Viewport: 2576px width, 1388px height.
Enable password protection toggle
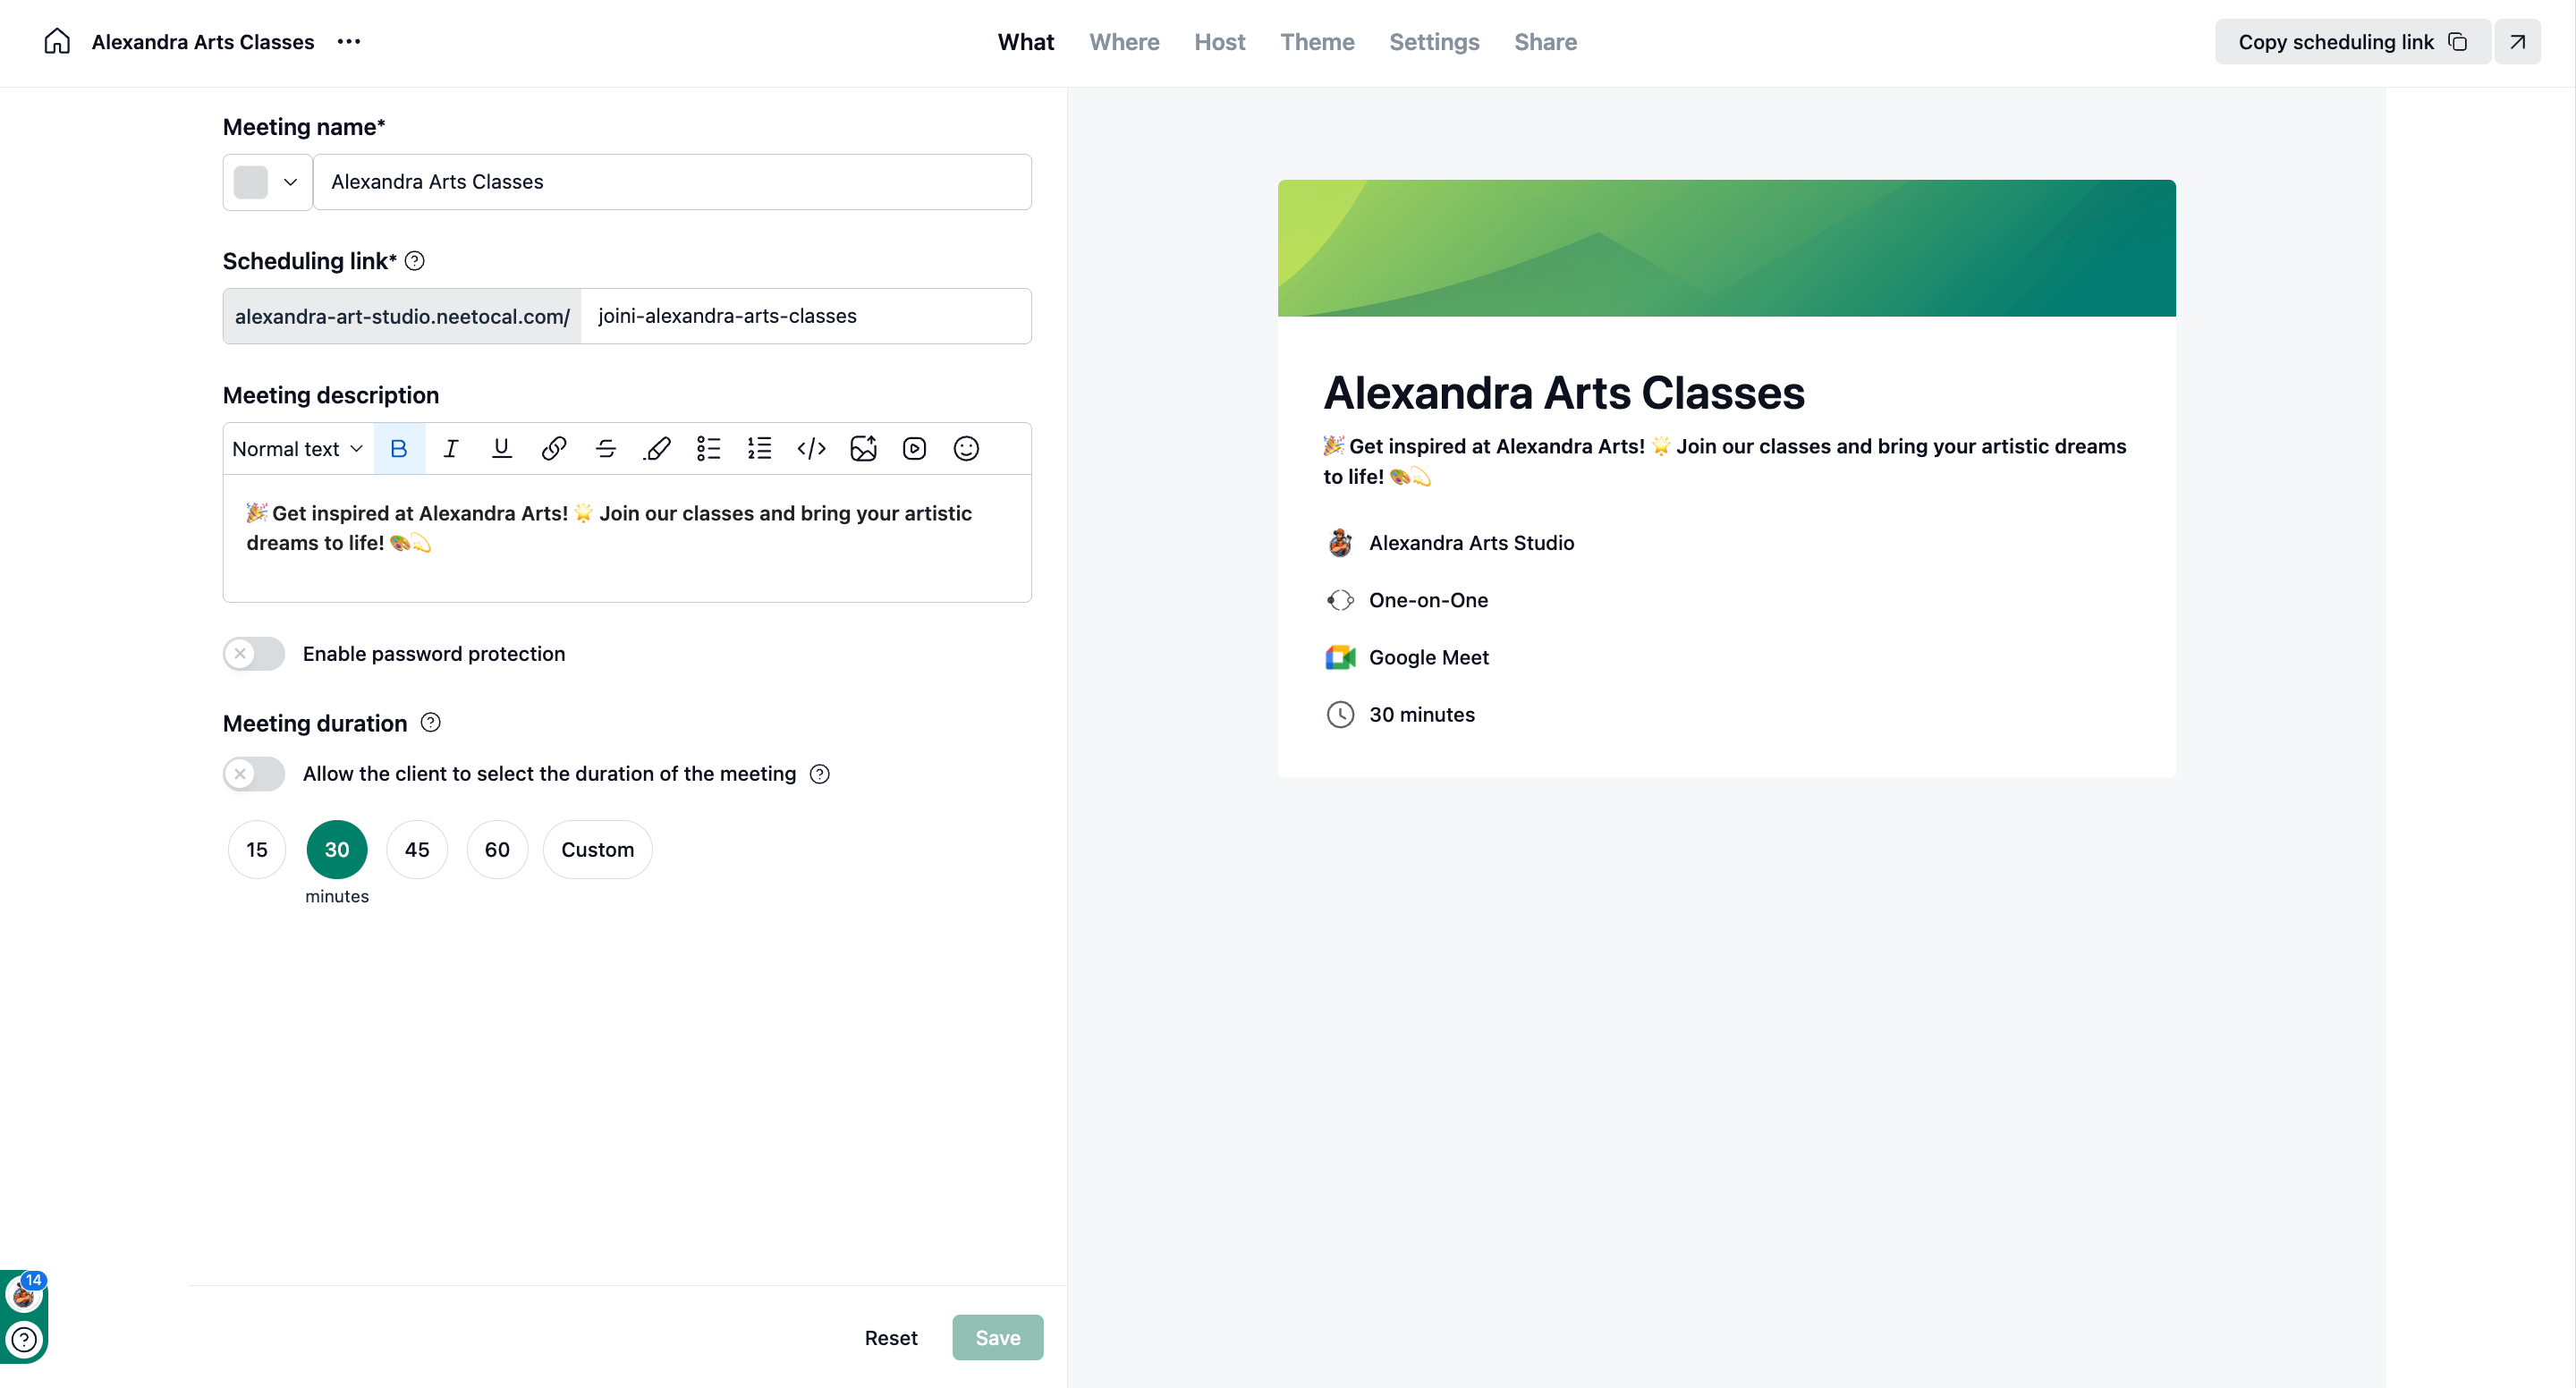(x=254, y=654)
